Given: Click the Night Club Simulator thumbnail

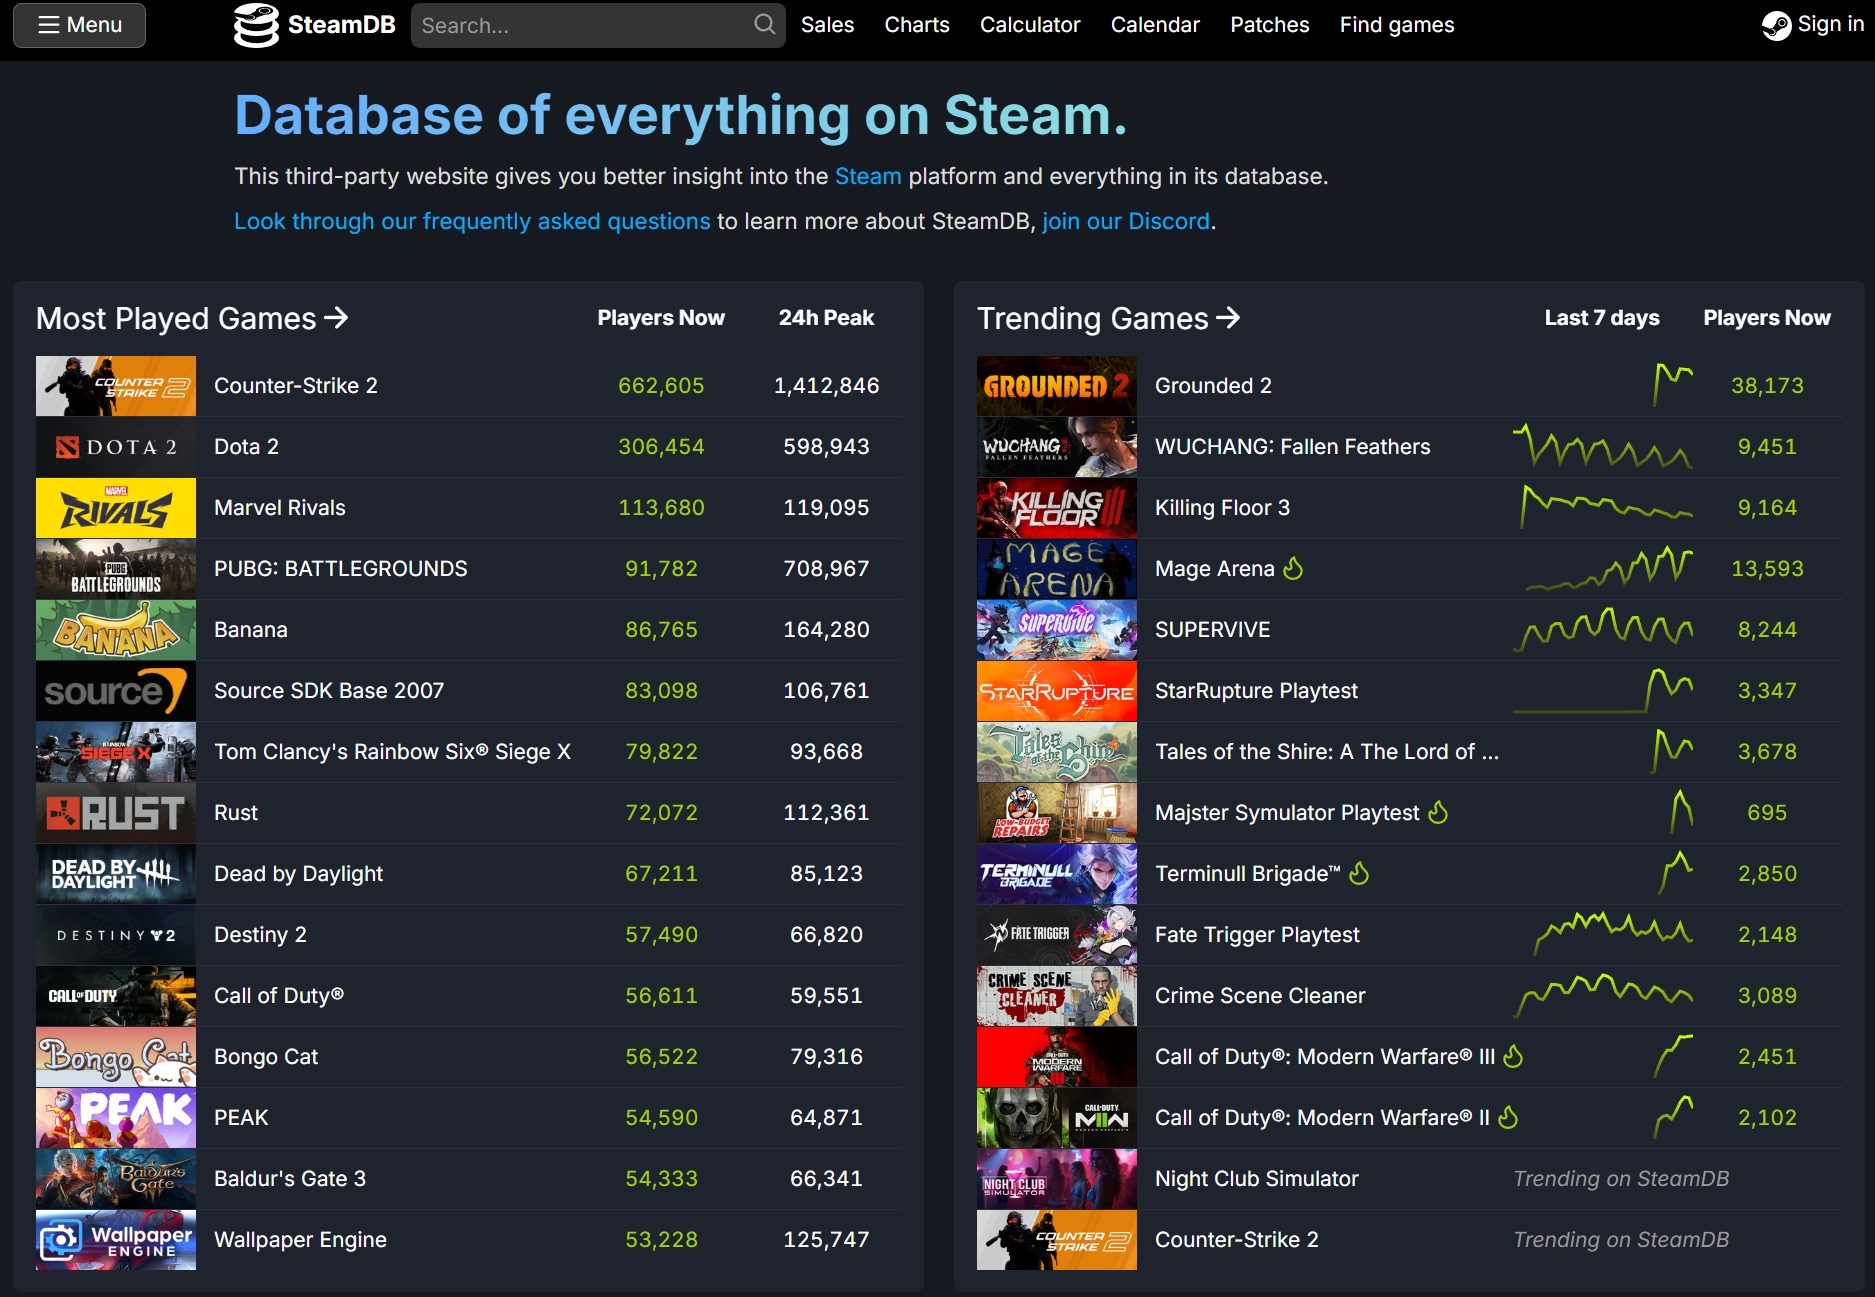Looking at the screenshot, I should (x=1057, y=1179).
